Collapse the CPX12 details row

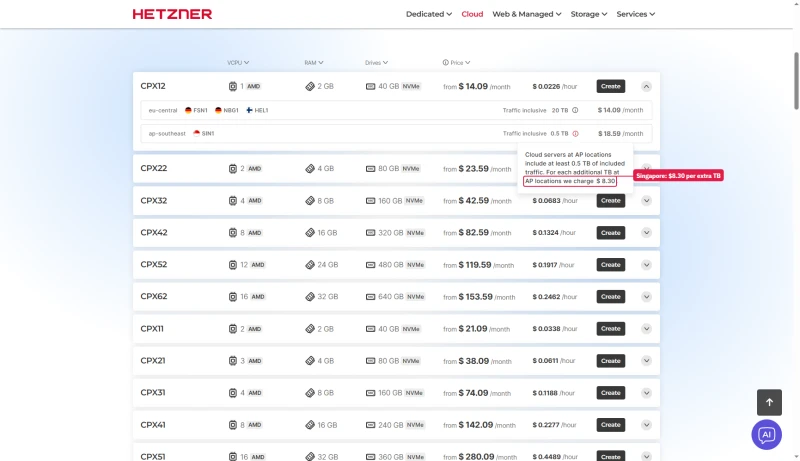[646, 87]
